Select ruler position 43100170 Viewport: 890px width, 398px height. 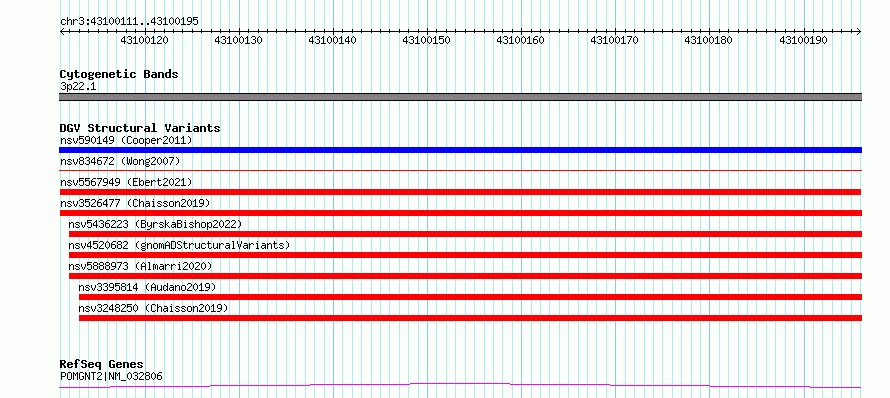615,40
